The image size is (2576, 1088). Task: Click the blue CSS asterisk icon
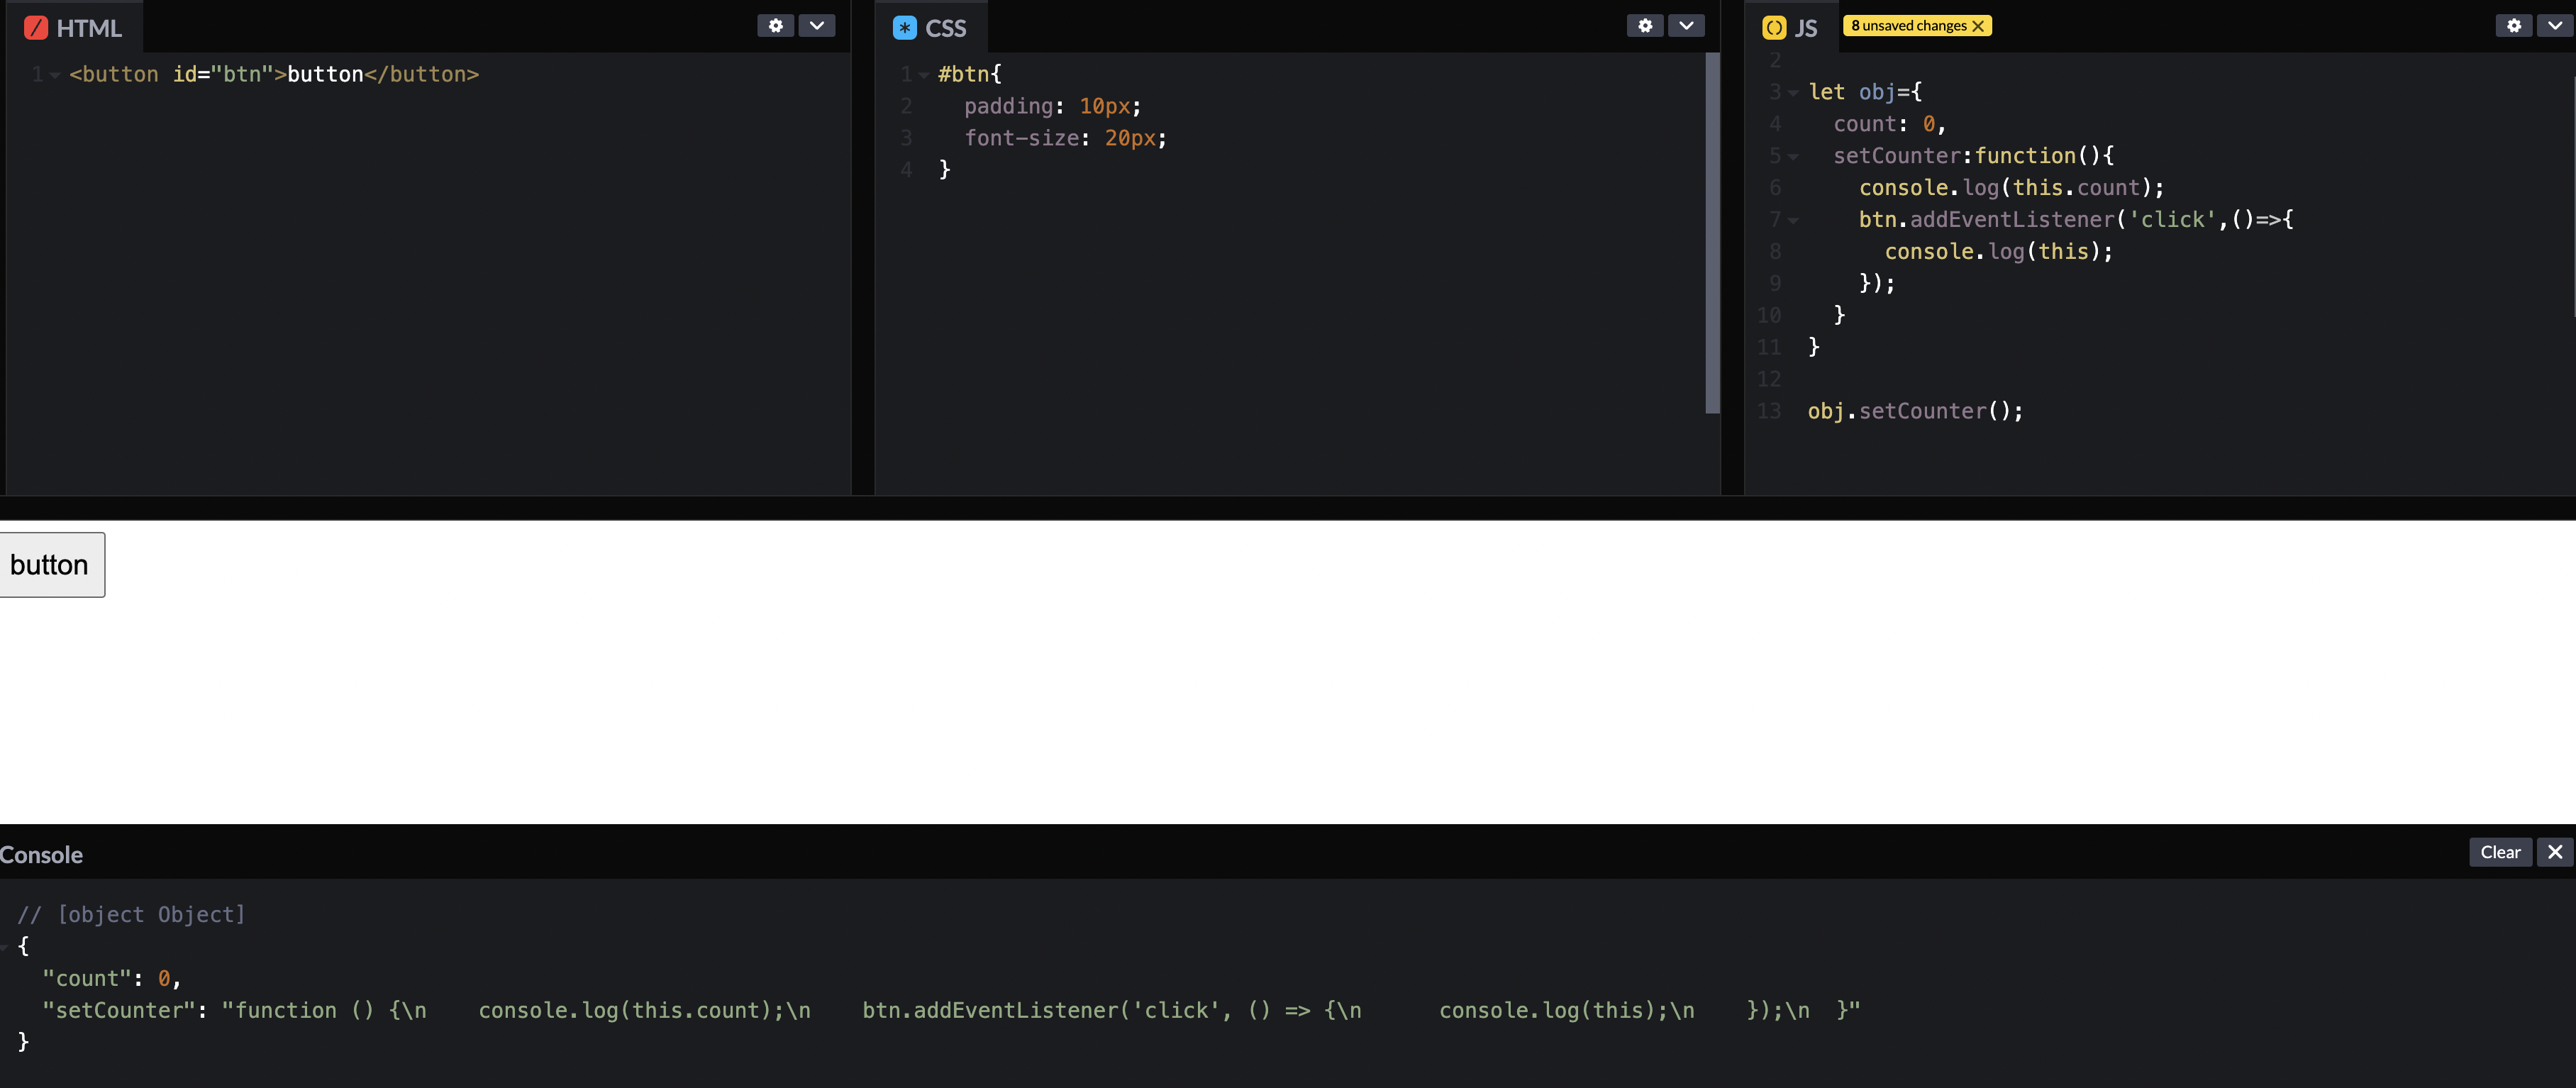(904, 28)
